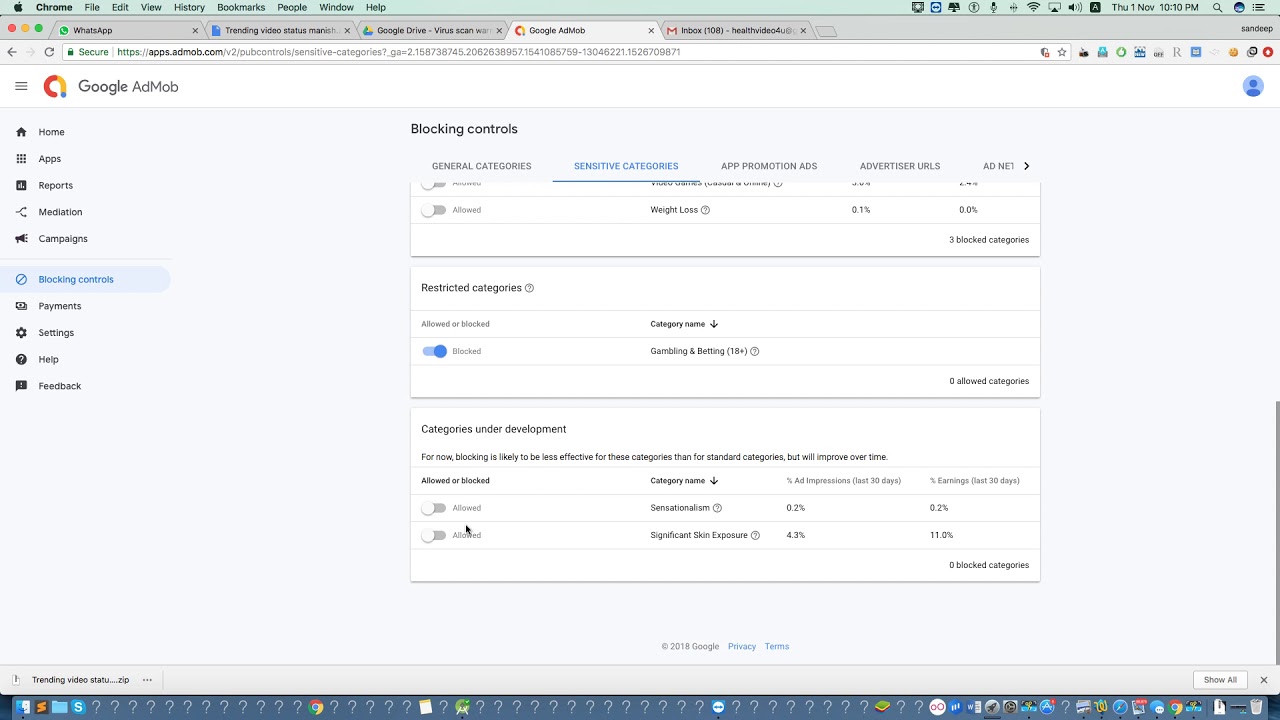Viewport: 1280px width, 720px height.
Task: Unblock the Gambling & Betting toggle
Action: (434, 351)
